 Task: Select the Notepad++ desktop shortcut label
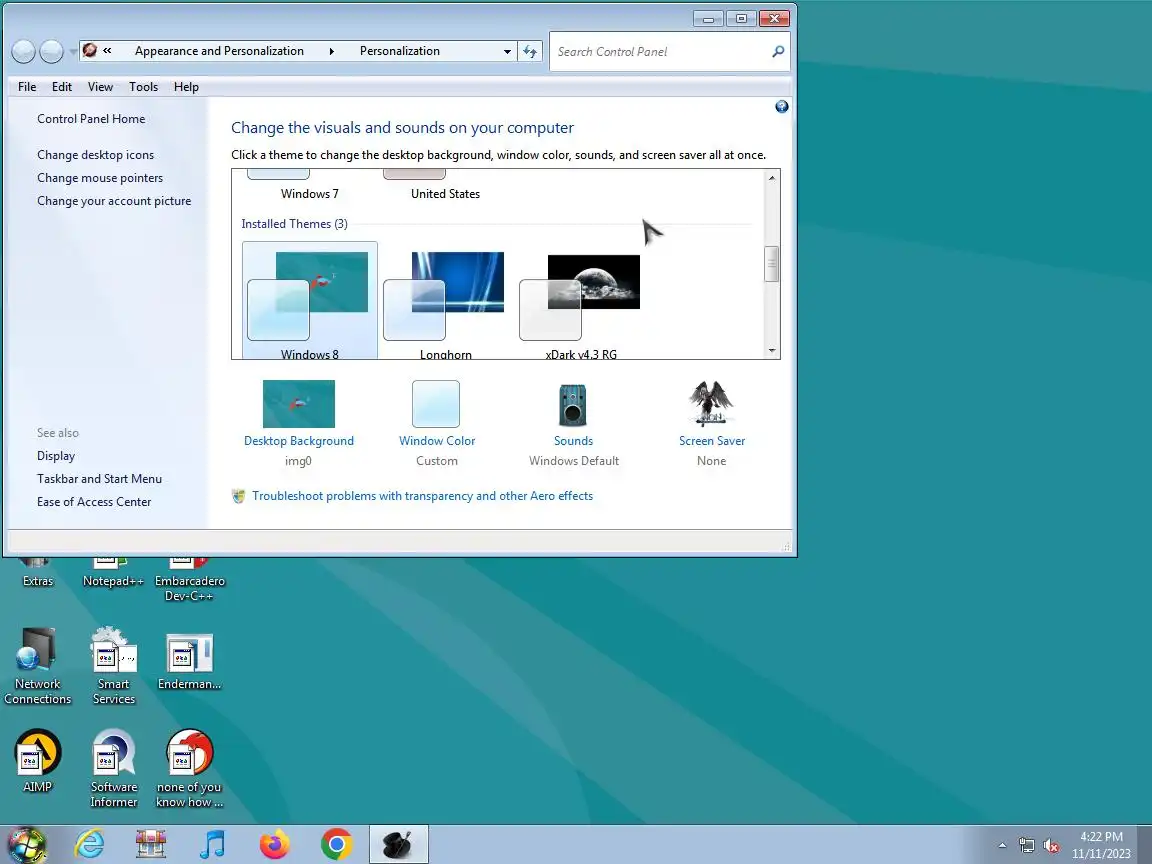(113, 581)
